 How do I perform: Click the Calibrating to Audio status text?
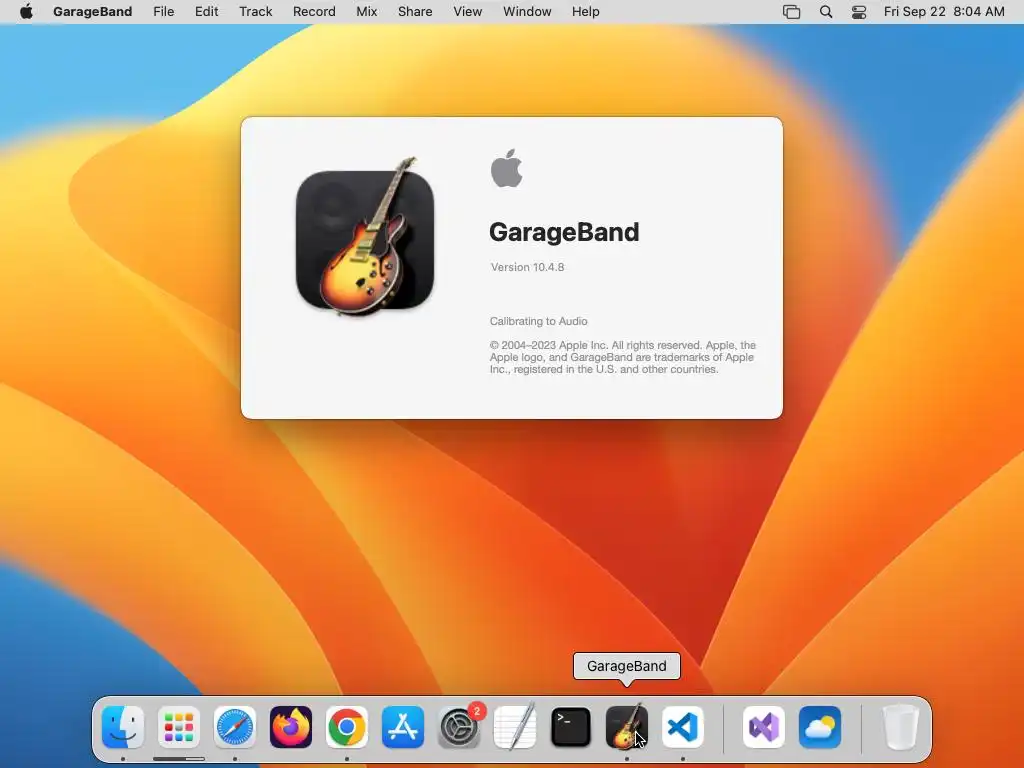tap(539, 321)
